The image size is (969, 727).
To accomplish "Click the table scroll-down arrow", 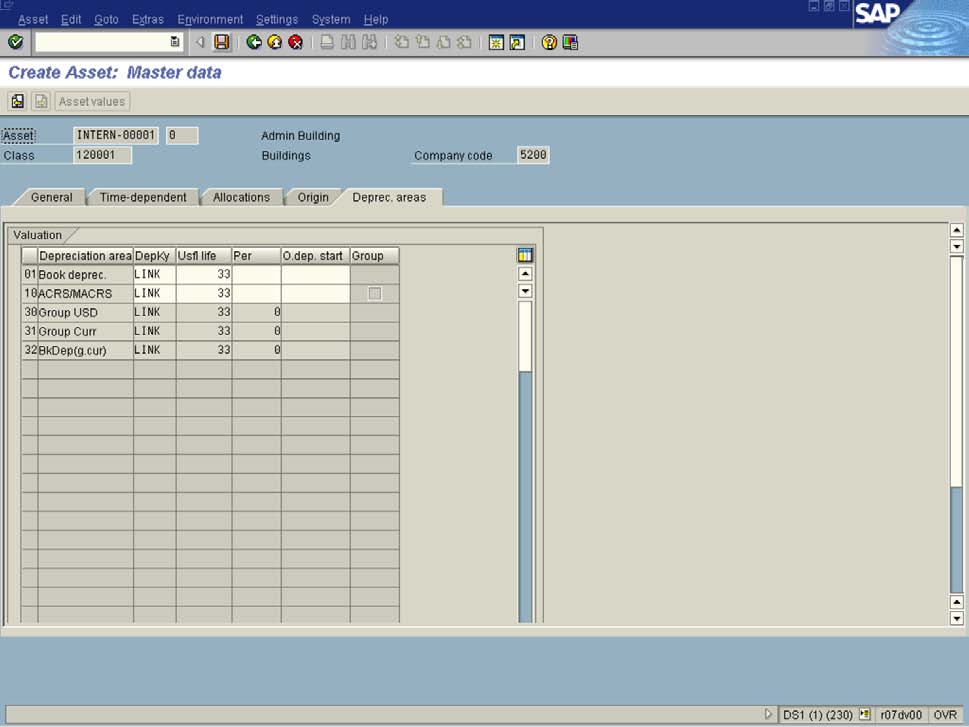I will [x=524, y=290].
